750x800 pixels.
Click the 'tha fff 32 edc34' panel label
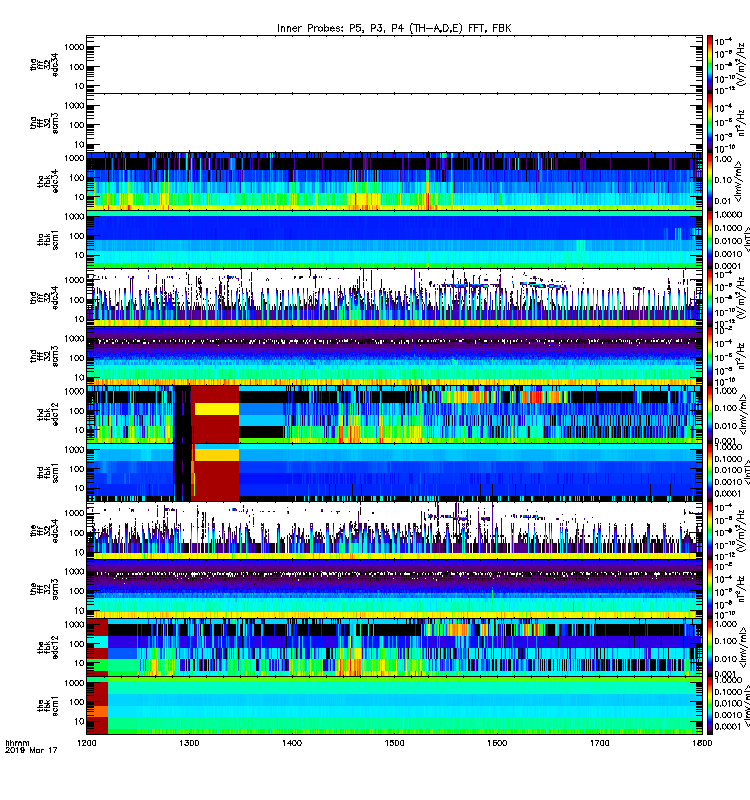click(x=44, y=65)
